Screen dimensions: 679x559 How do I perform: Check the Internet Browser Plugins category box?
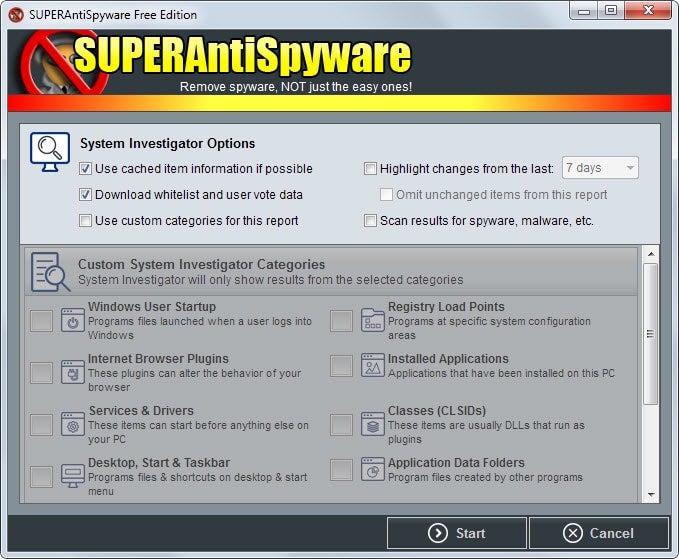[x=42, y=373]
